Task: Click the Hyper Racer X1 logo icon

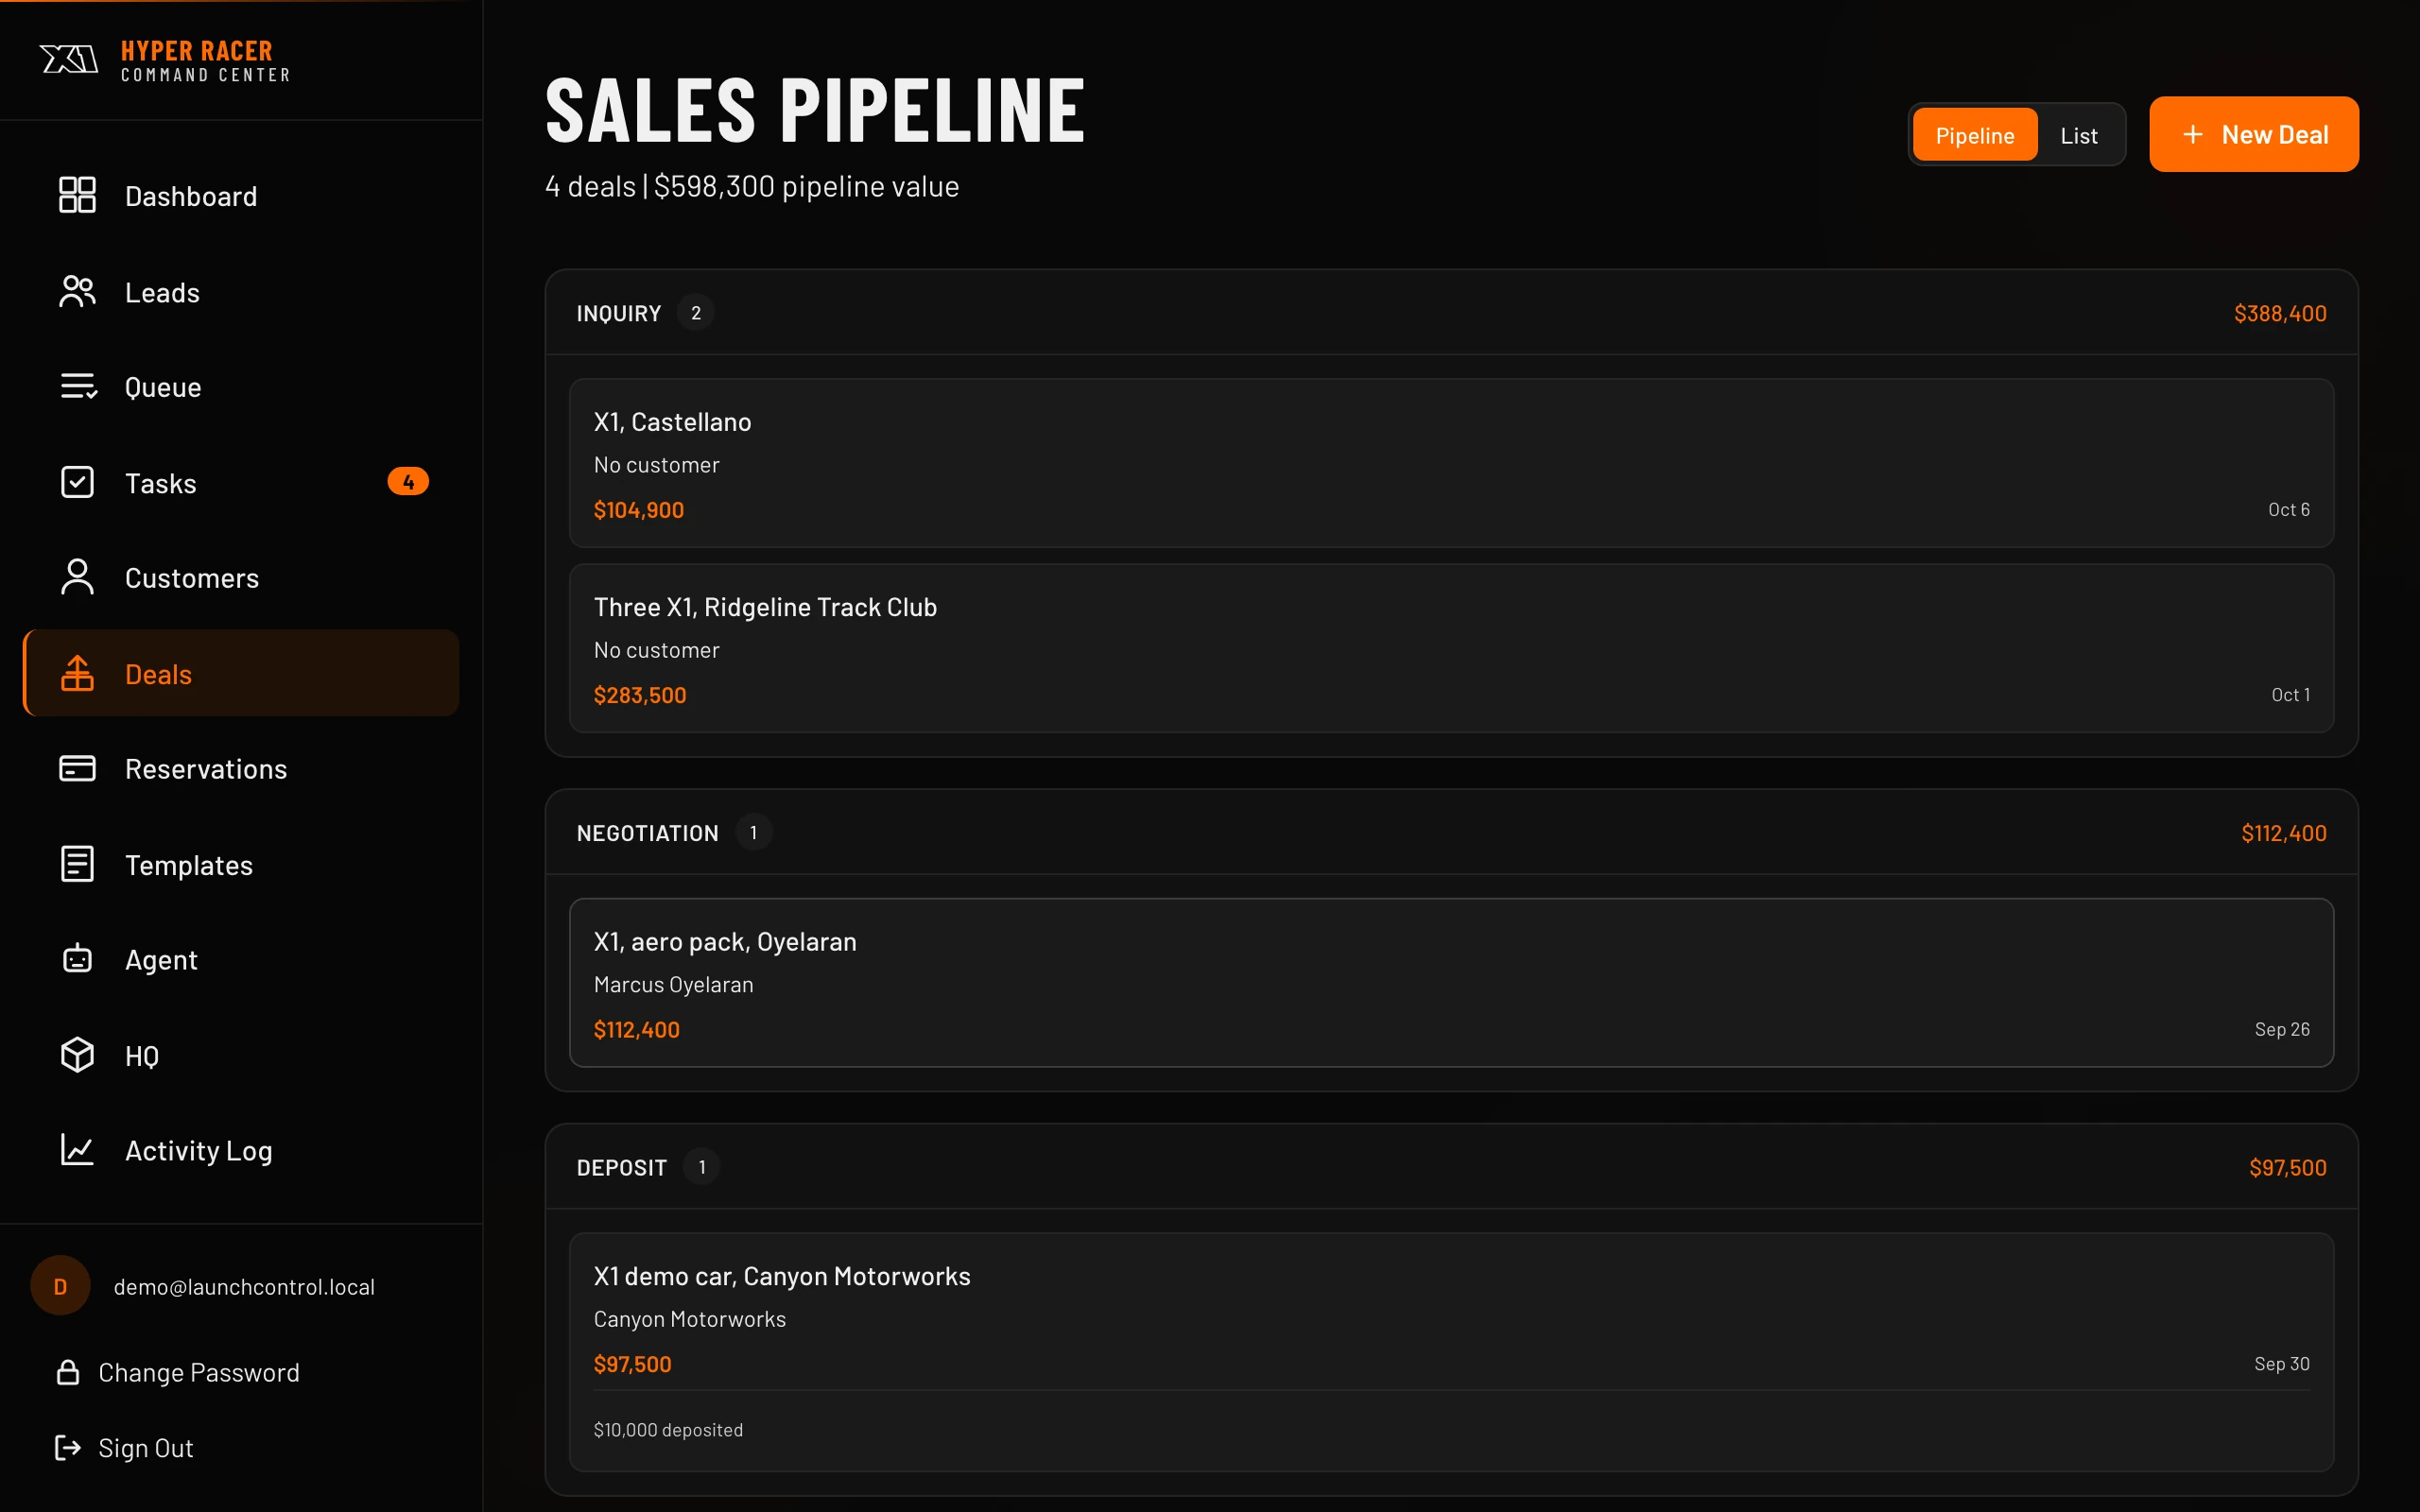Action: [x=69, y=60]
